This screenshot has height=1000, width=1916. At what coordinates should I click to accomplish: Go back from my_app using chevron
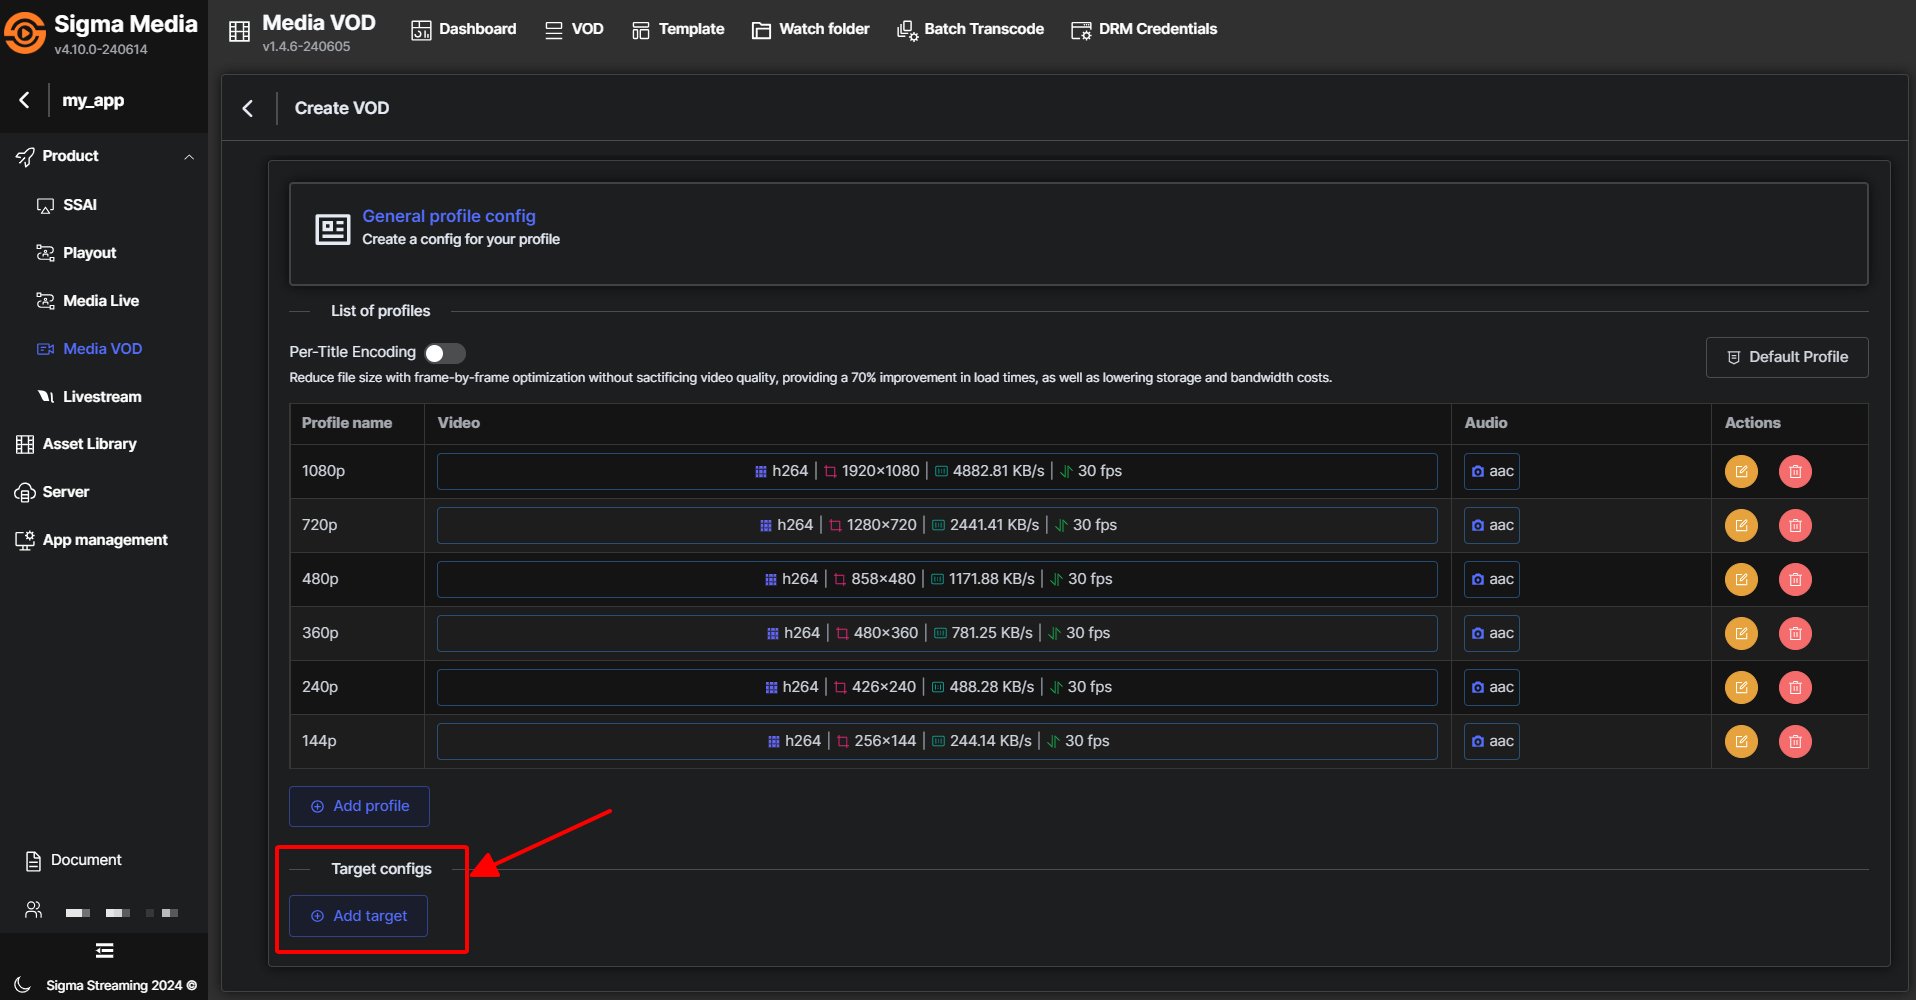tap(25, 100)
